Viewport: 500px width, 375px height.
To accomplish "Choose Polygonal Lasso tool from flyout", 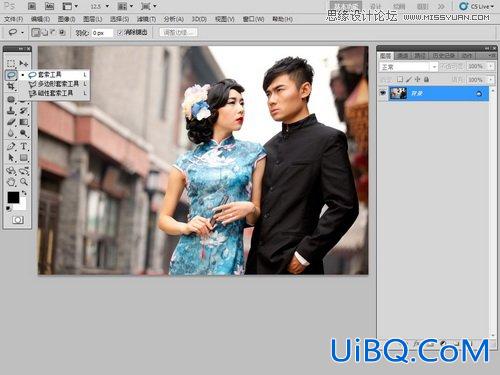I will pos(58,84).
